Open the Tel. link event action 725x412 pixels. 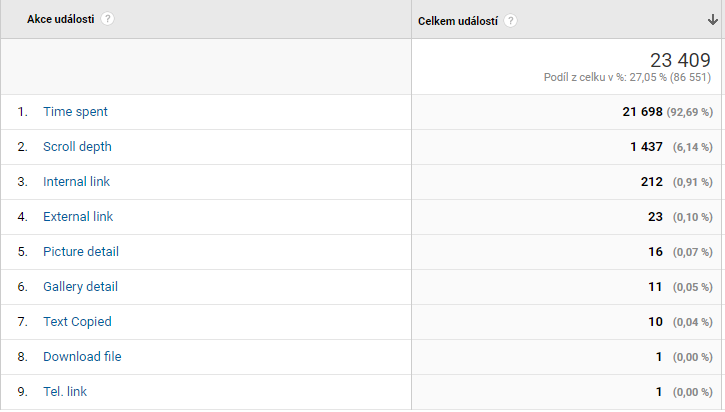click(65, 392)
